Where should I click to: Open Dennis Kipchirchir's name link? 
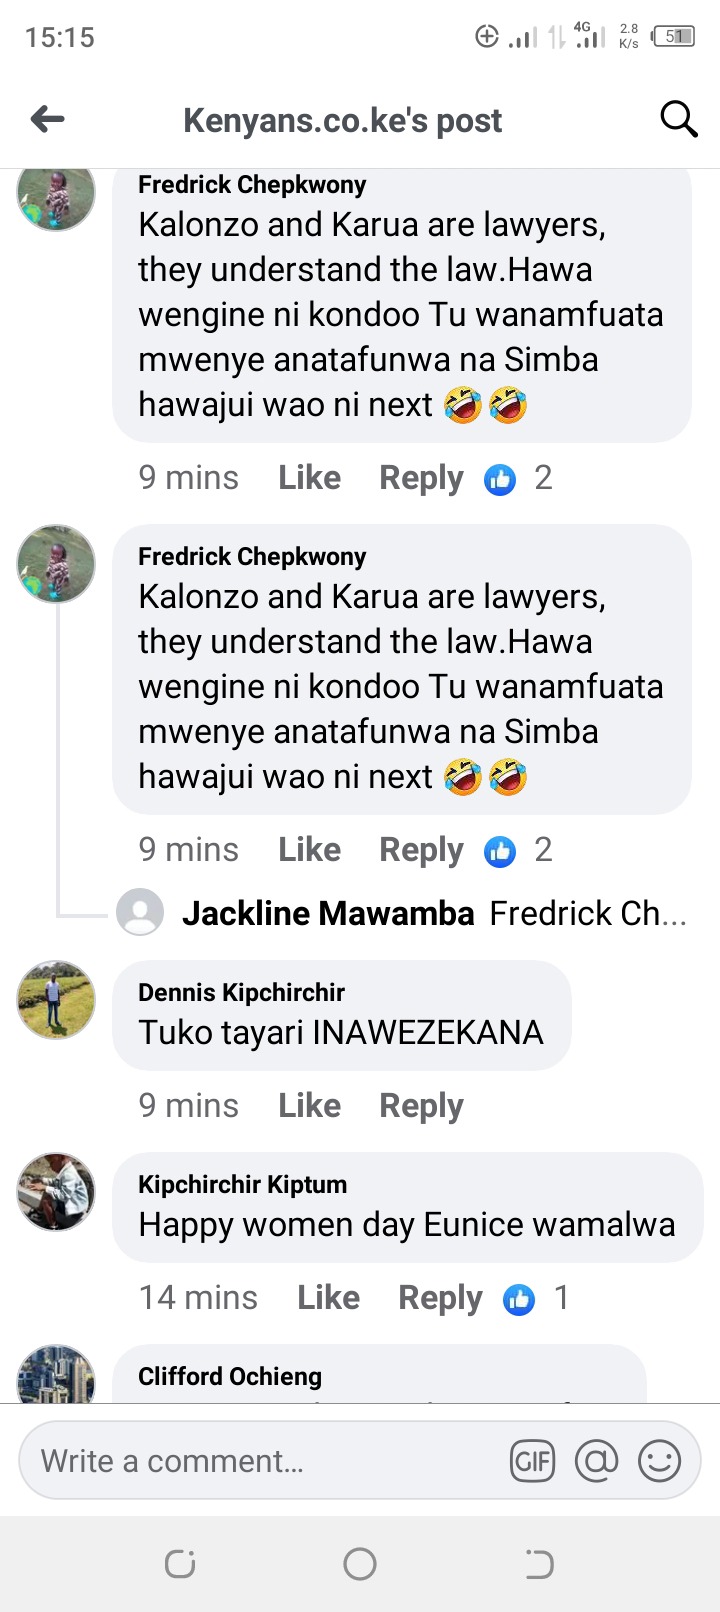(x=241, y=992)
